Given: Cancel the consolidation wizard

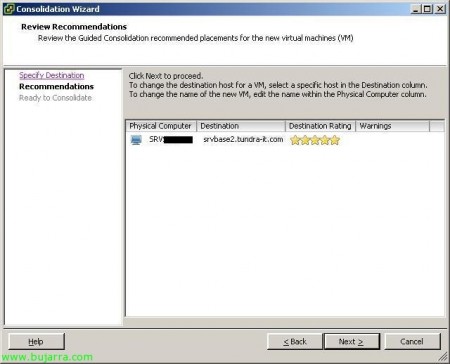Looking at the screenshot, I should [x=412, y=341].
